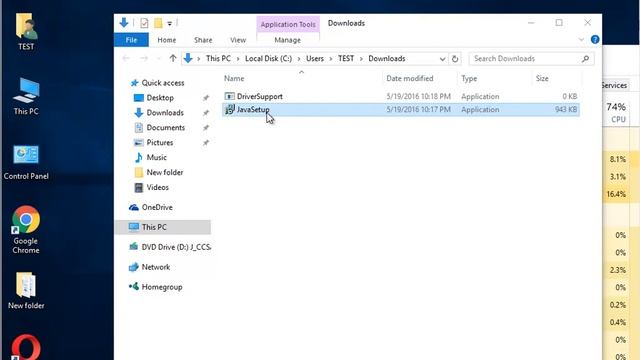Click the DriverSupport date 5/19/2016 10:18 PM
This screenshot has height=360, width=640.
pos(418,97)
